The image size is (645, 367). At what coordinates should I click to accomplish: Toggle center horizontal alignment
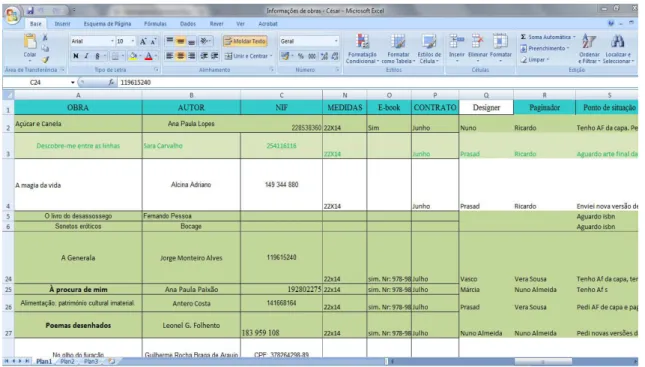click(180, 56)
